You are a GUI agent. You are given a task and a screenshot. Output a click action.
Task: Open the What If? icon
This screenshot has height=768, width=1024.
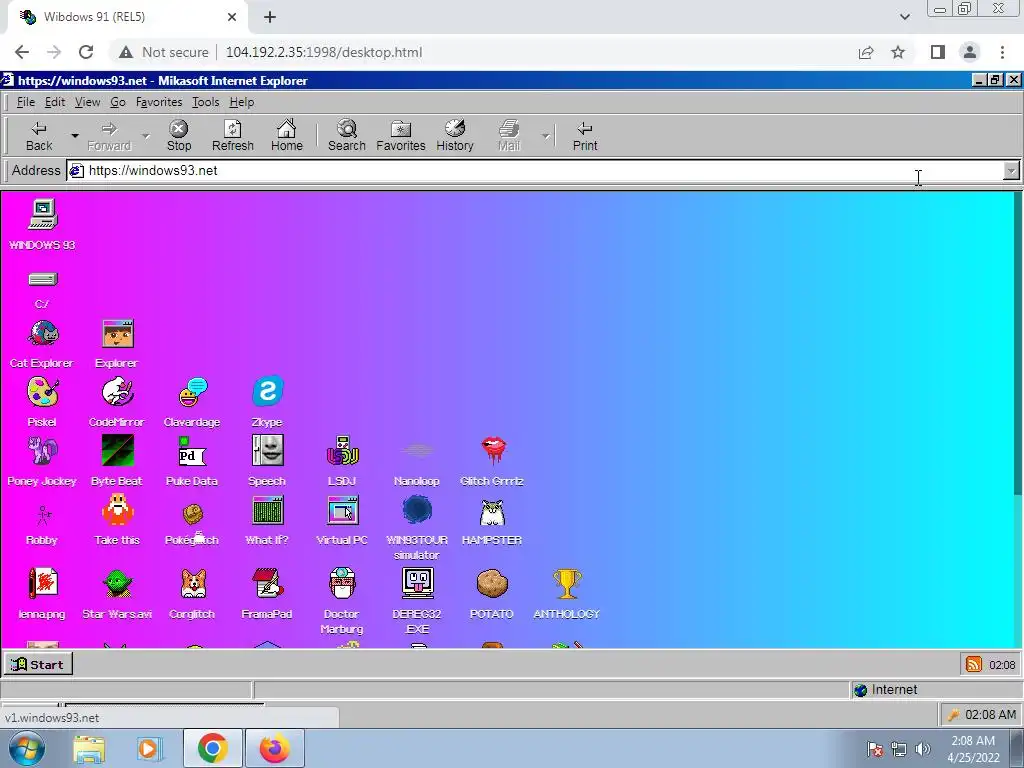pyautogui.click(x=268, y=510)
